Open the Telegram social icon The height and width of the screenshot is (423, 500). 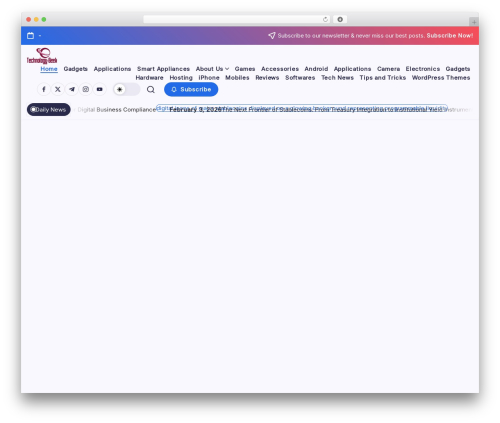coord(72,89)
